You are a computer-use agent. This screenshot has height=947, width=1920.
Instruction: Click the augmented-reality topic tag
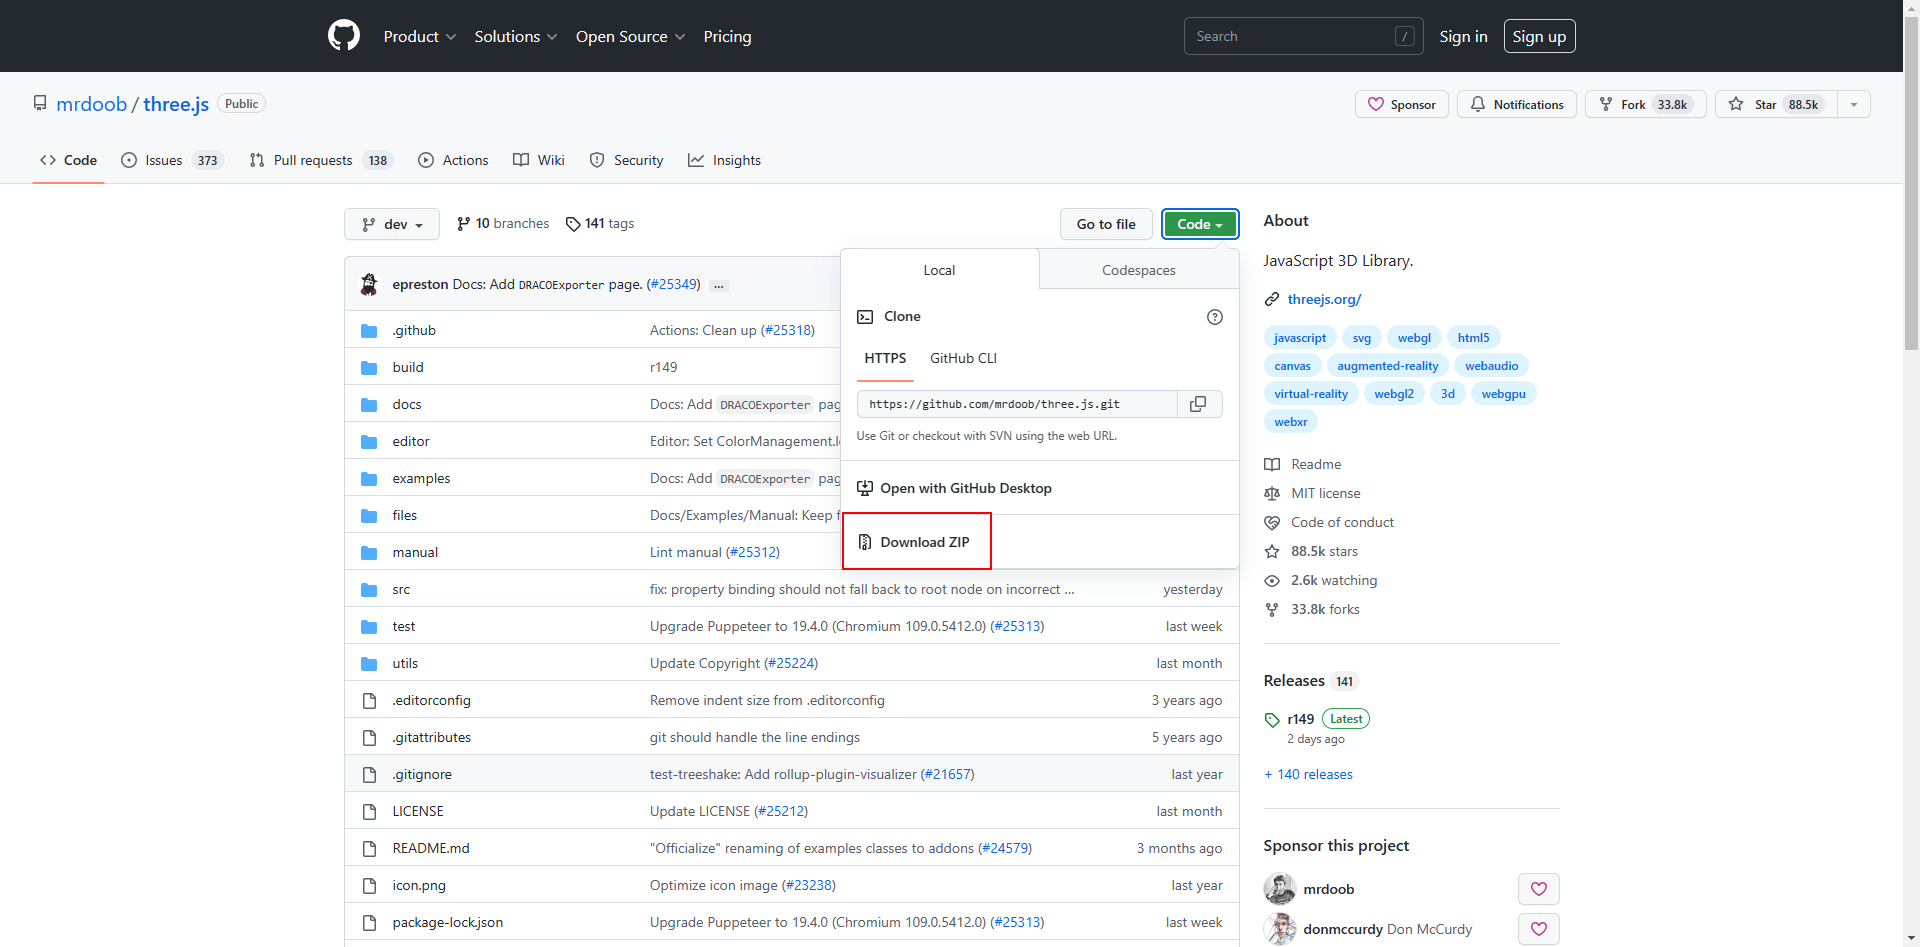click(1388, 366)
